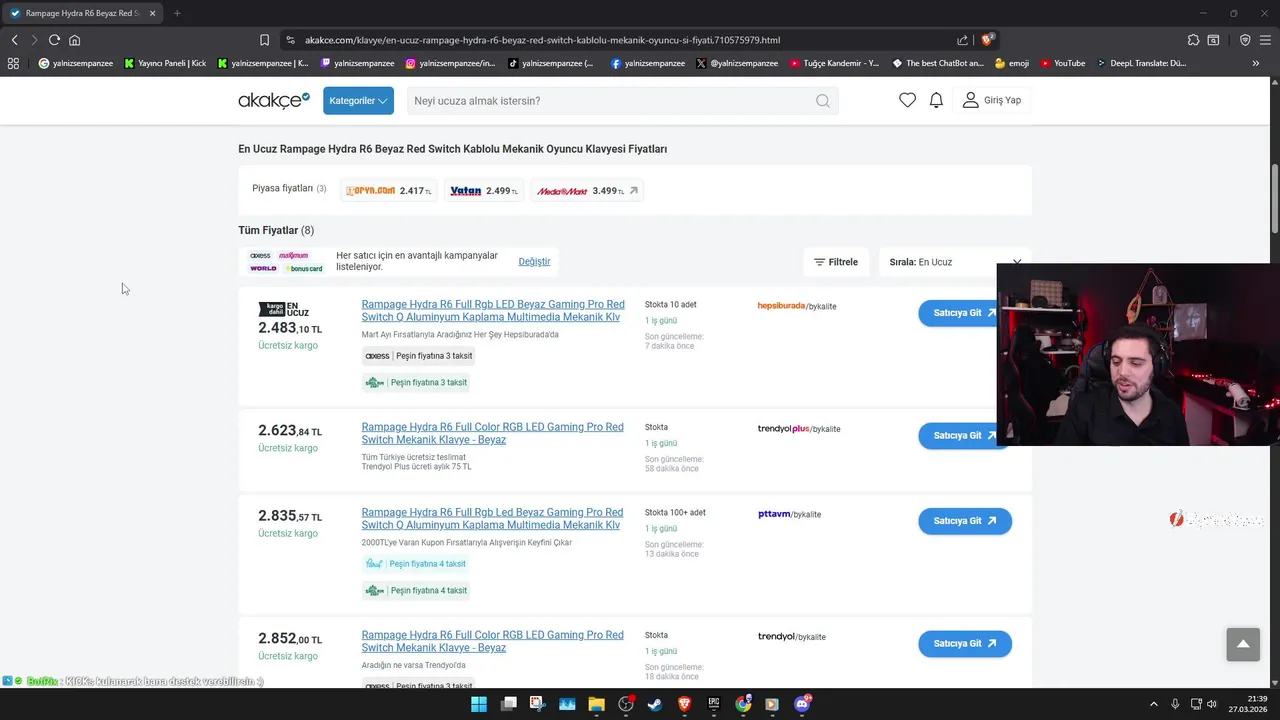Open the browser main menu (hamburger)
The height and width of the screenshot is (720, 1280).
coord(1266,40)
